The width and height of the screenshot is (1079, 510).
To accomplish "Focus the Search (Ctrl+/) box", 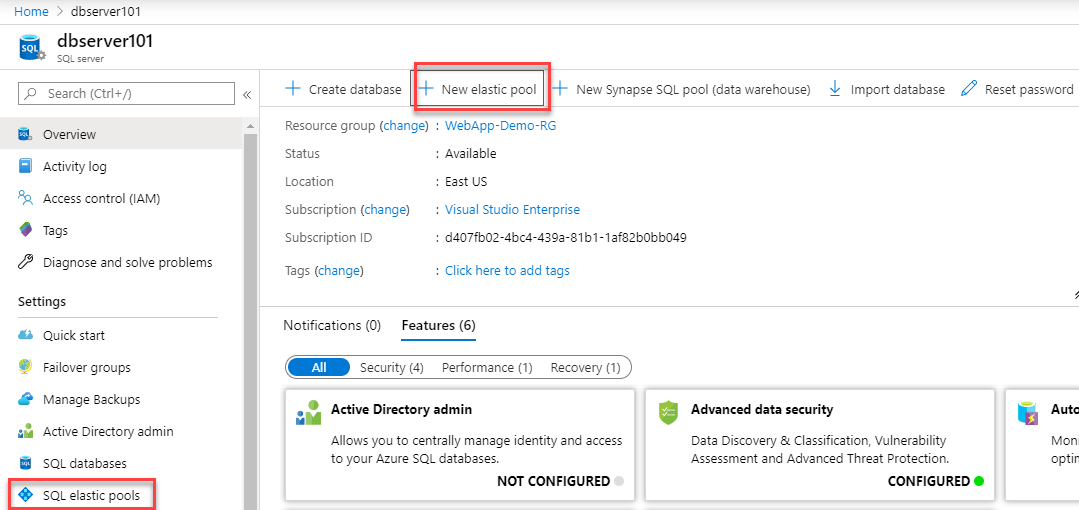I will tap(126, 94).
